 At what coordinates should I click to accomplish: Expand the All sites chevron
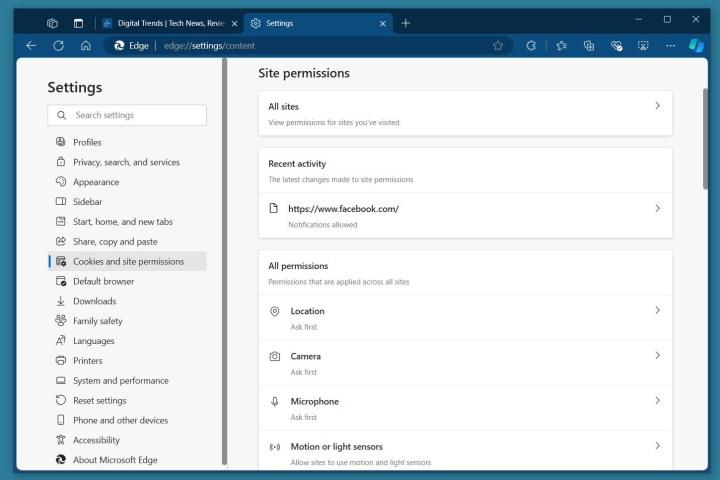tap(657, 106)
